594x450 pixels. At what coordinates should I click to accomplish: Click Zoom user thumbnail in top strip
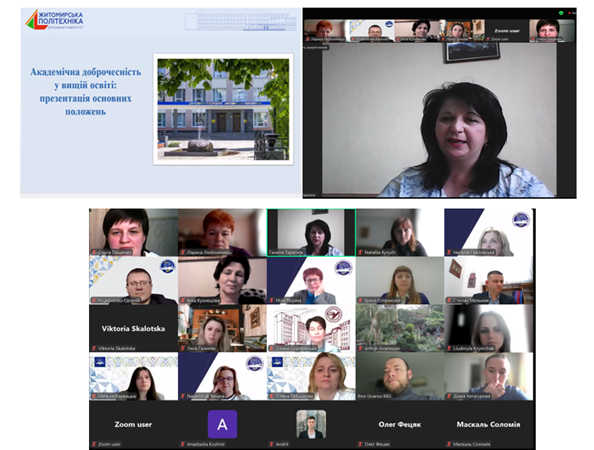click(507, 31)
